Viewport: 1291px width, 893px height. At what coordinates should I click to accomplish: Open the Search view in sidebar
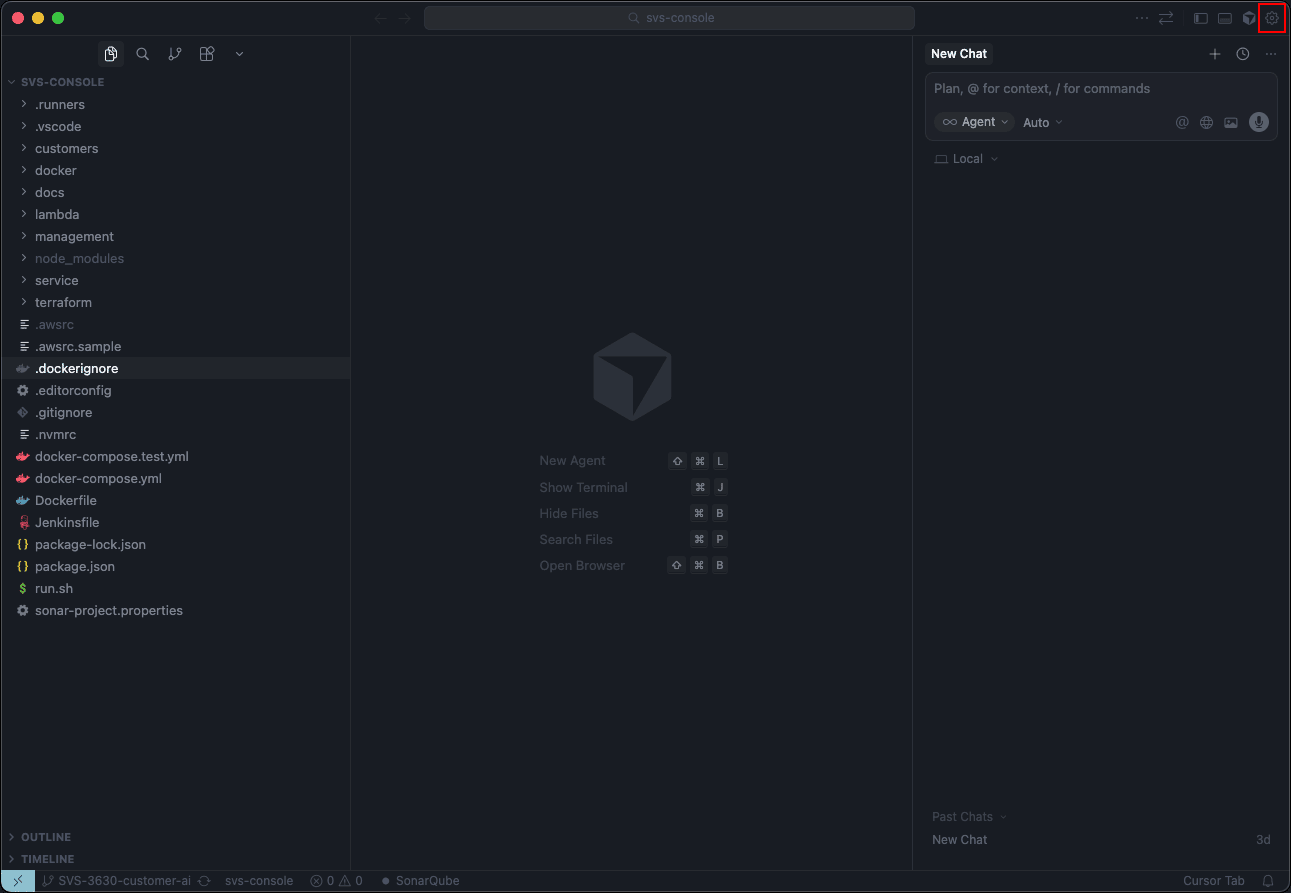tap(143, 54)
